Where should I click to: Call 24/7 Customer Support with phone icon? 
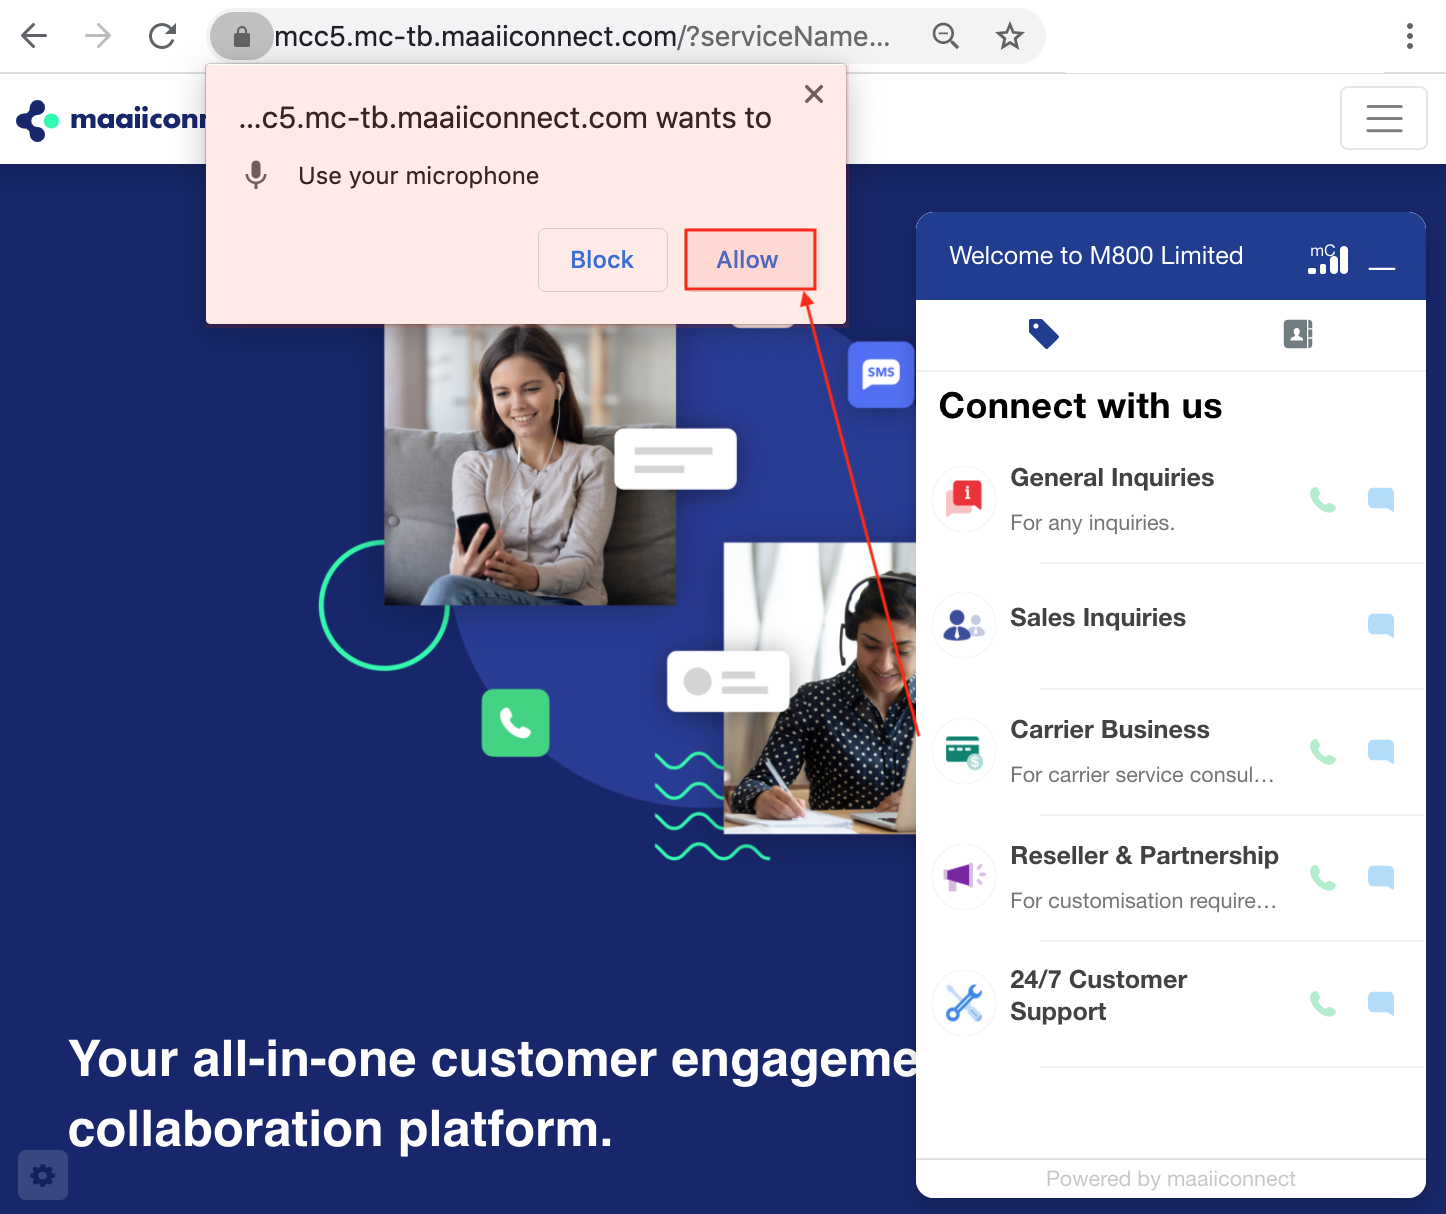pyautogui.click(x=1323, y=1003)
